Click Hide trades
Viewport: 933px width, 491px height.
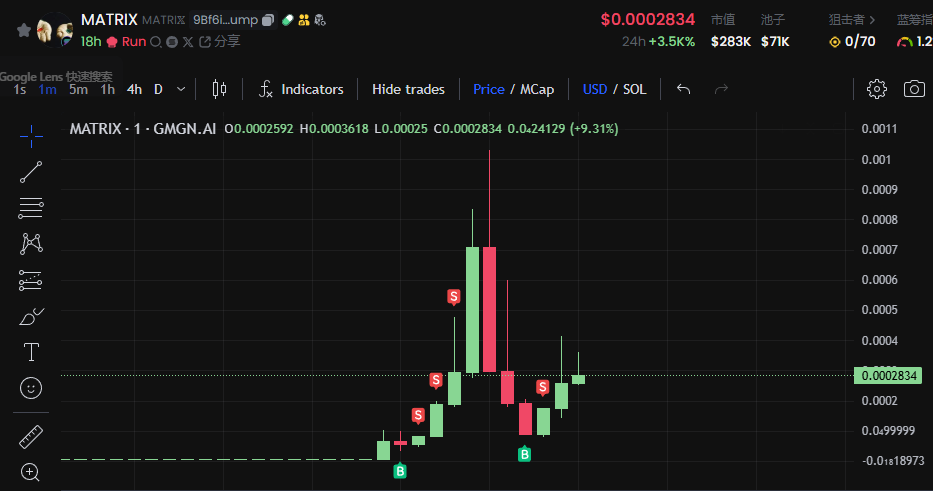click(x=408, y=89)
